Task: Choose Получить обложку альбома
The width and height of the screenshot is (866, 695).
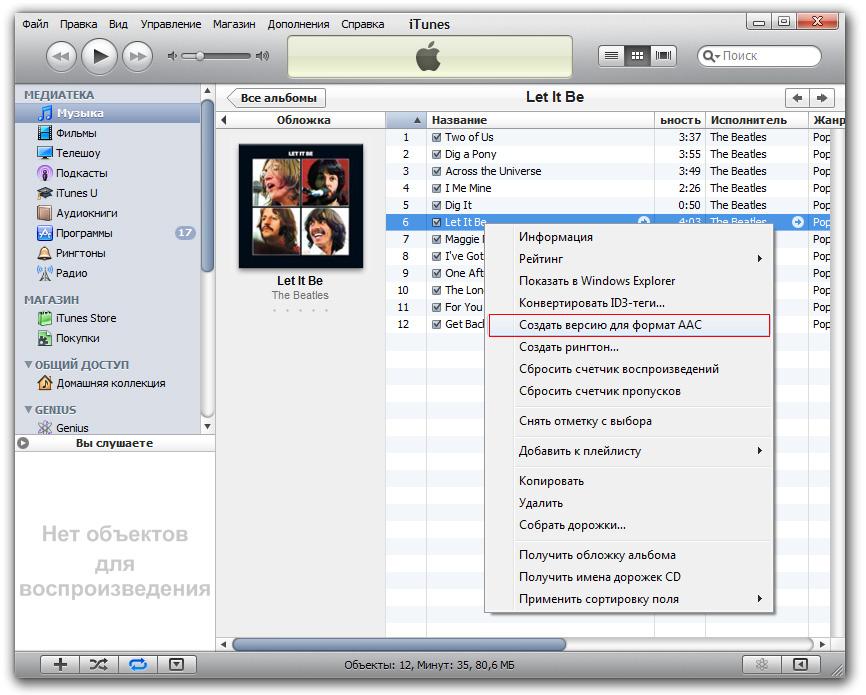Action: point(629,555)
